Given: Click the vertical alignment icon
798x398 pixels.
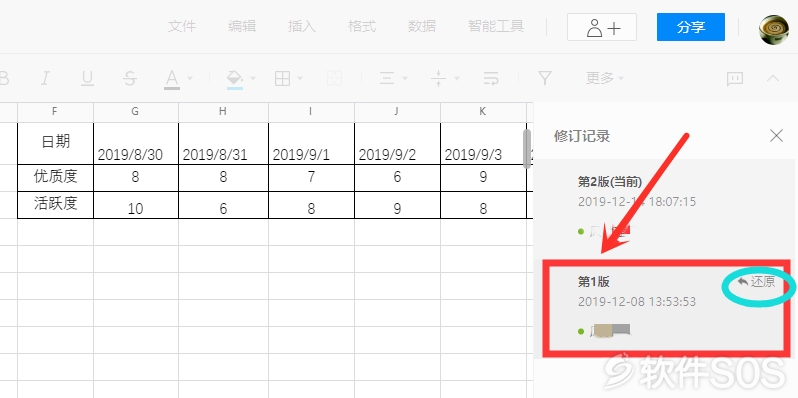Looking at the screenshot, I should pos(438,78).
